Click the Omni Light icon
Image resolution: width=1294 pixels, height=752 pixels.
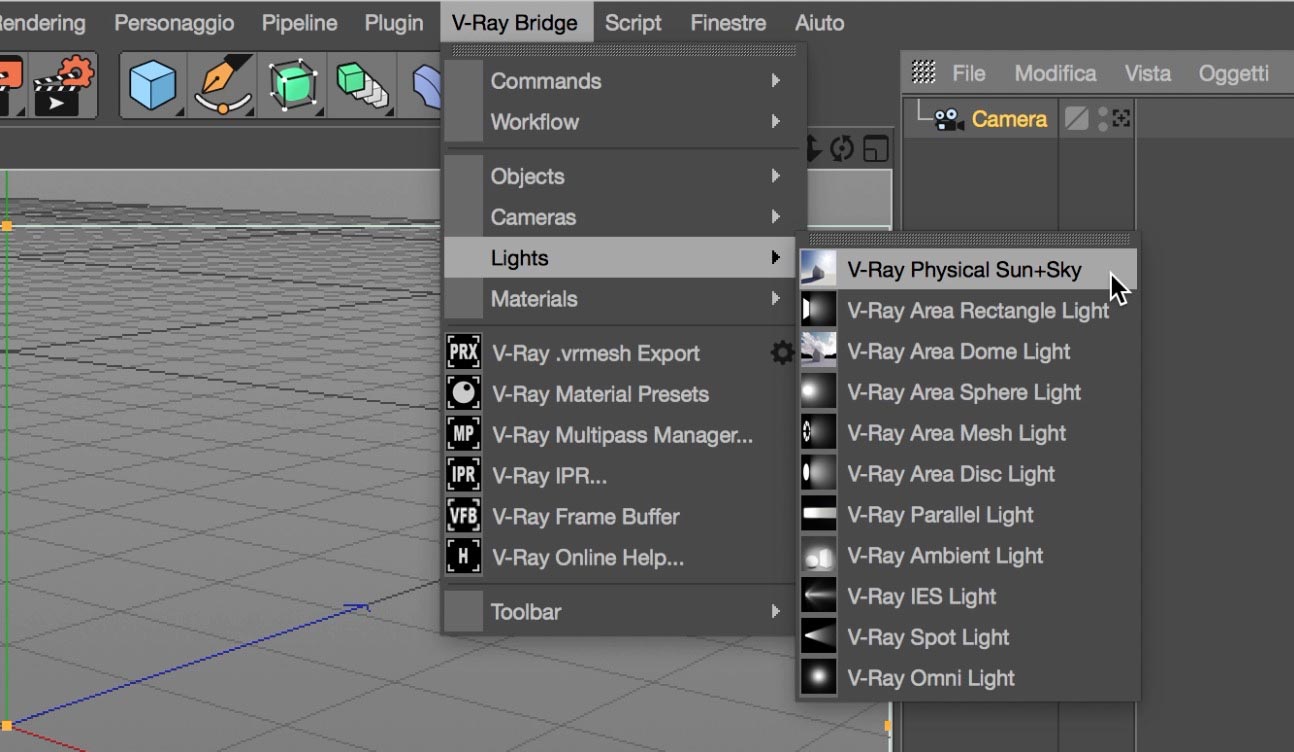(x=818, y=678)
